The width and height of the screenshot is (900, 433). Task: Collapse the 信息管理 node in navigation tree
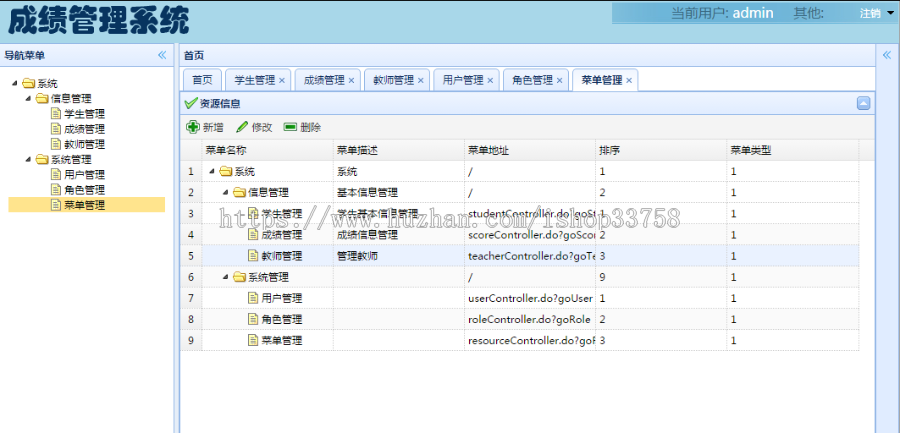[29, 99]
